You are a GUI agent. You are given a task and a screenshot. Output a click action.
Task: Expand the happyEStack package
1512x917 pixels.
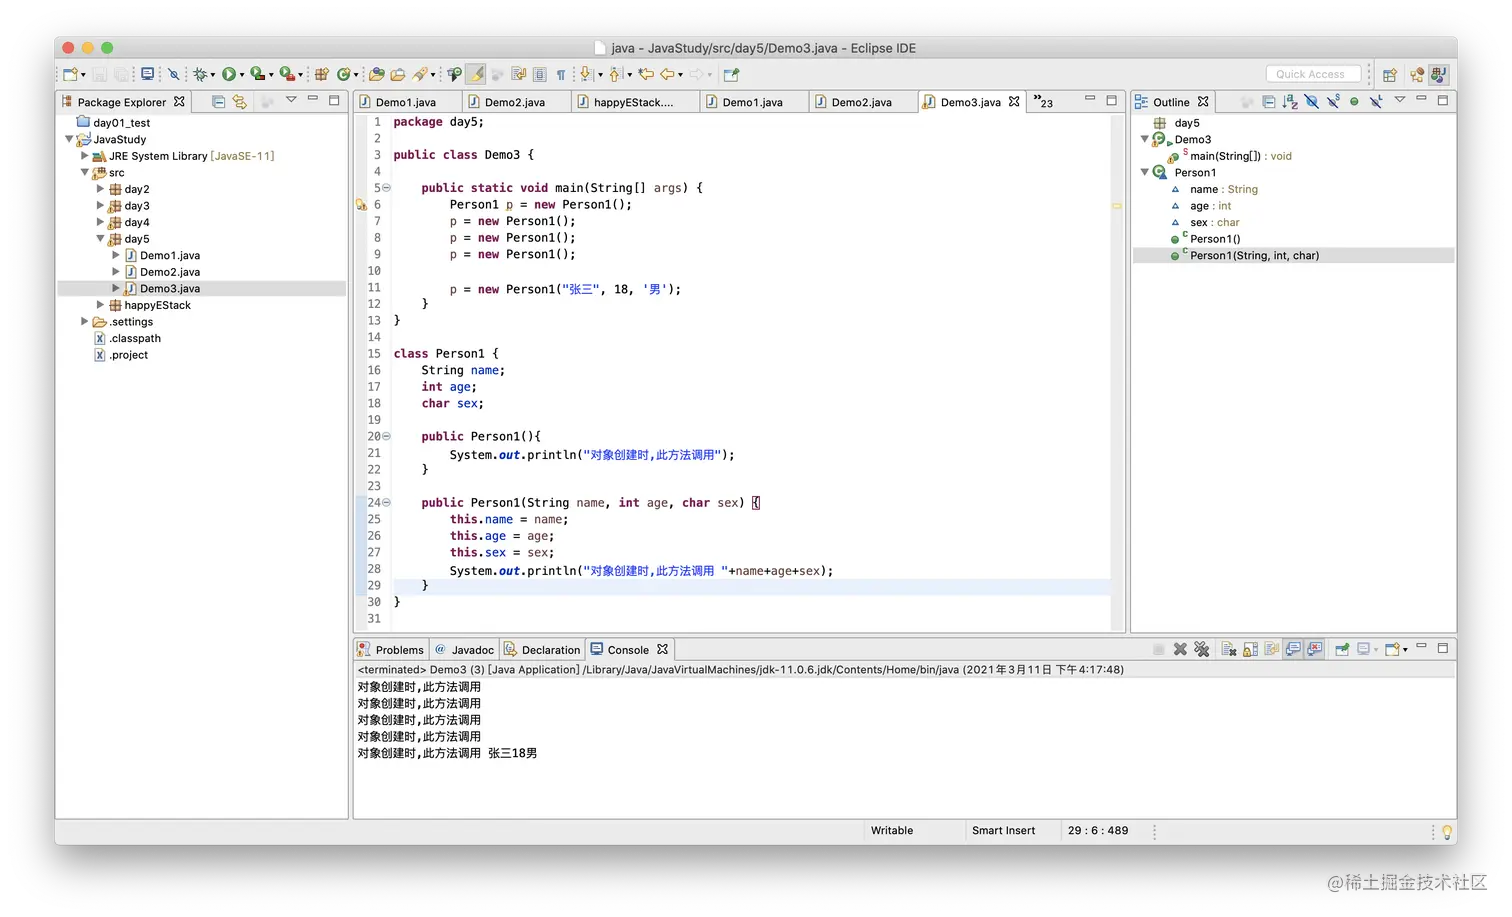pyautogui.click(x=100, y=304)
